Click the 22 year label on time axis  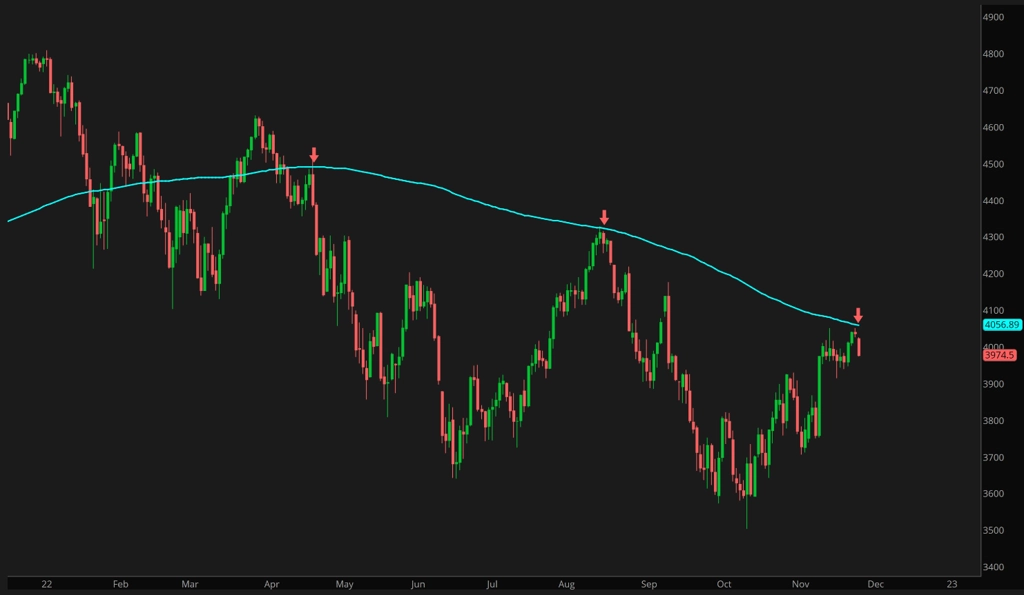coord(46,584)
